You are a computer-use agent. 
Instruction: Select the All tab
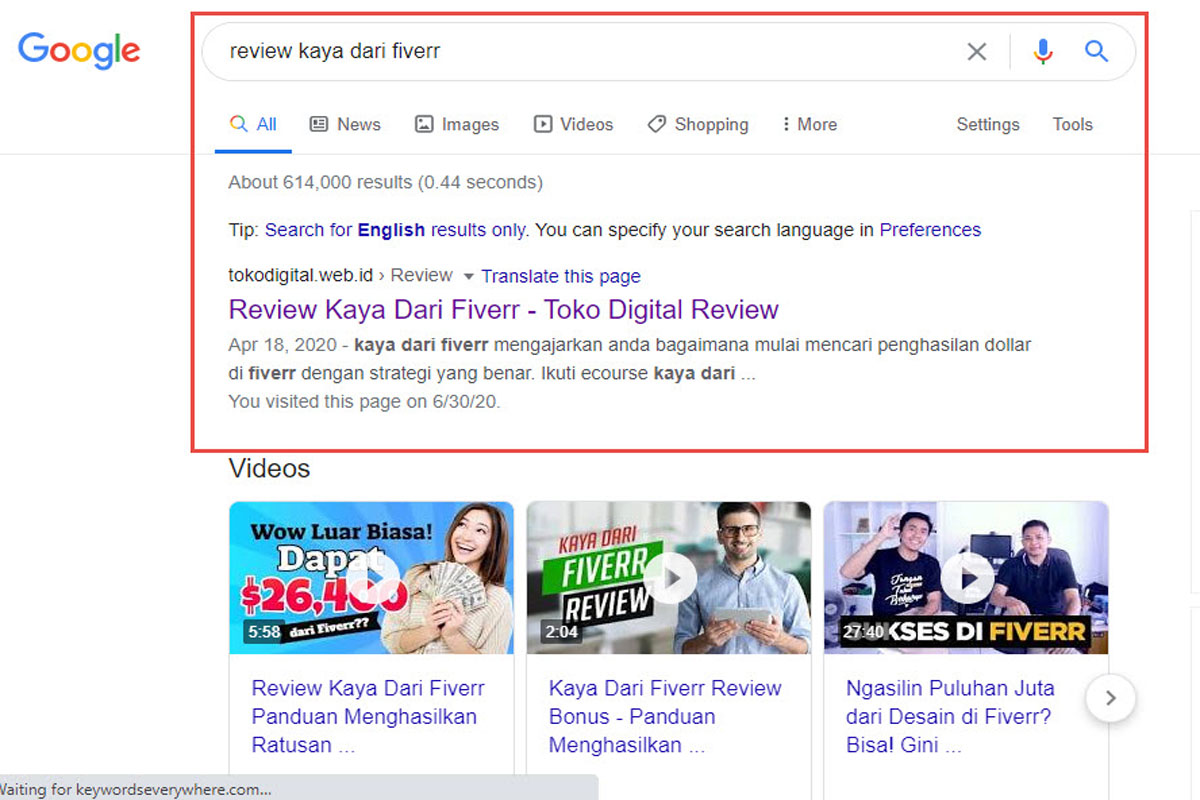[253, 125]
